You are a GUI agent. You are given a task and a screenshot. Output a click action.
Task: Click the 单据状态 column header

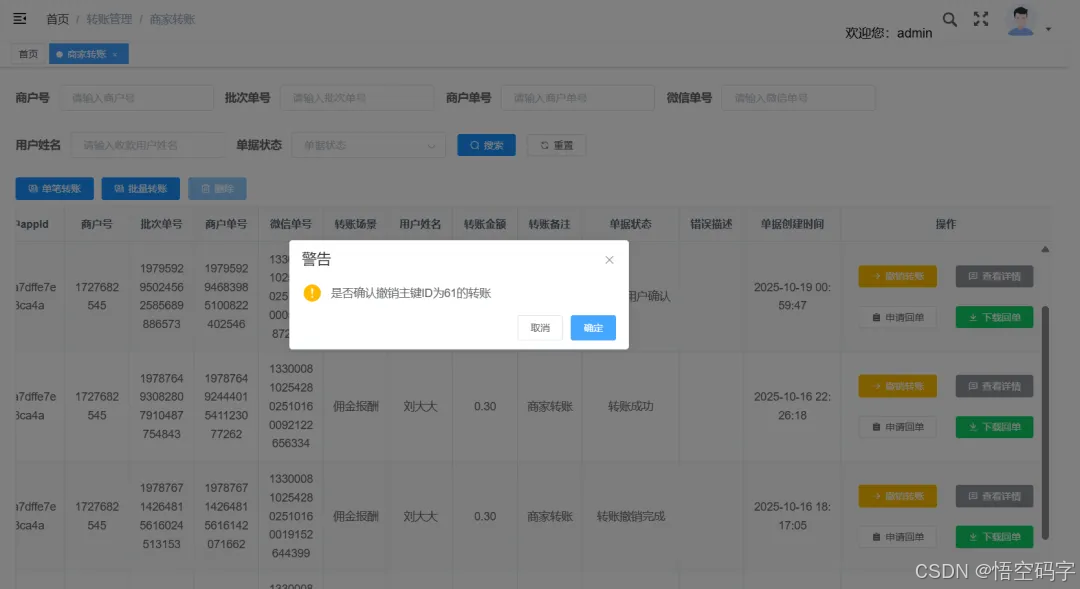tap(630, 224)
